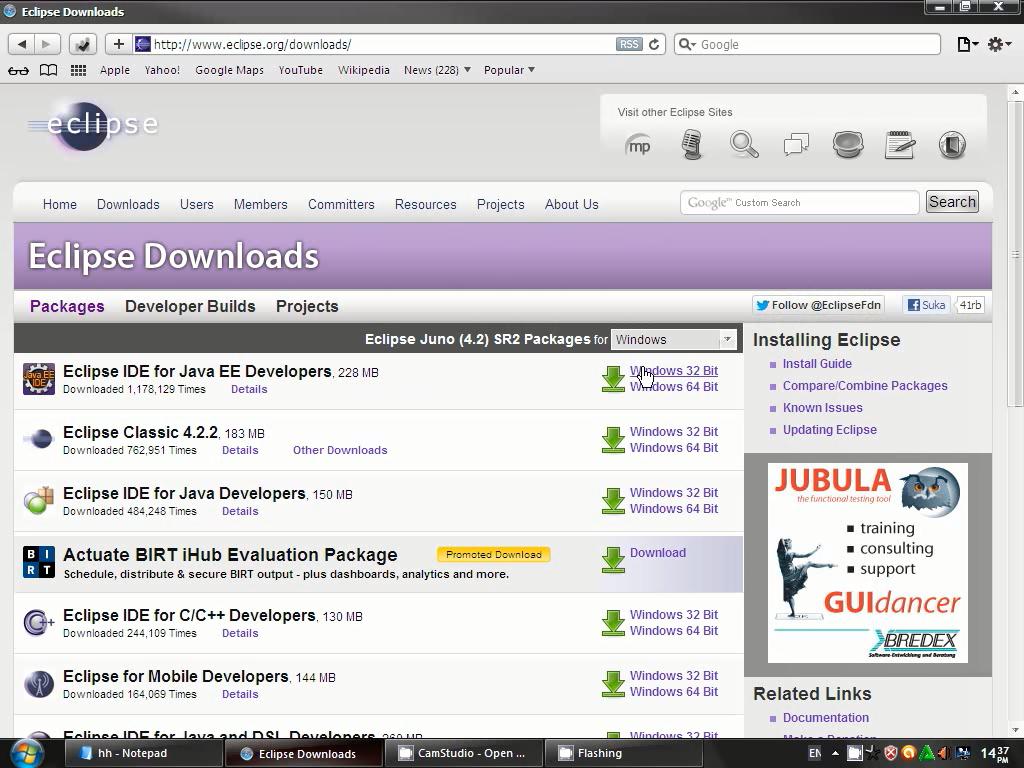The image size is (1024, 768).
Task: Click the address bar URL field
Action: click(383, 44)
